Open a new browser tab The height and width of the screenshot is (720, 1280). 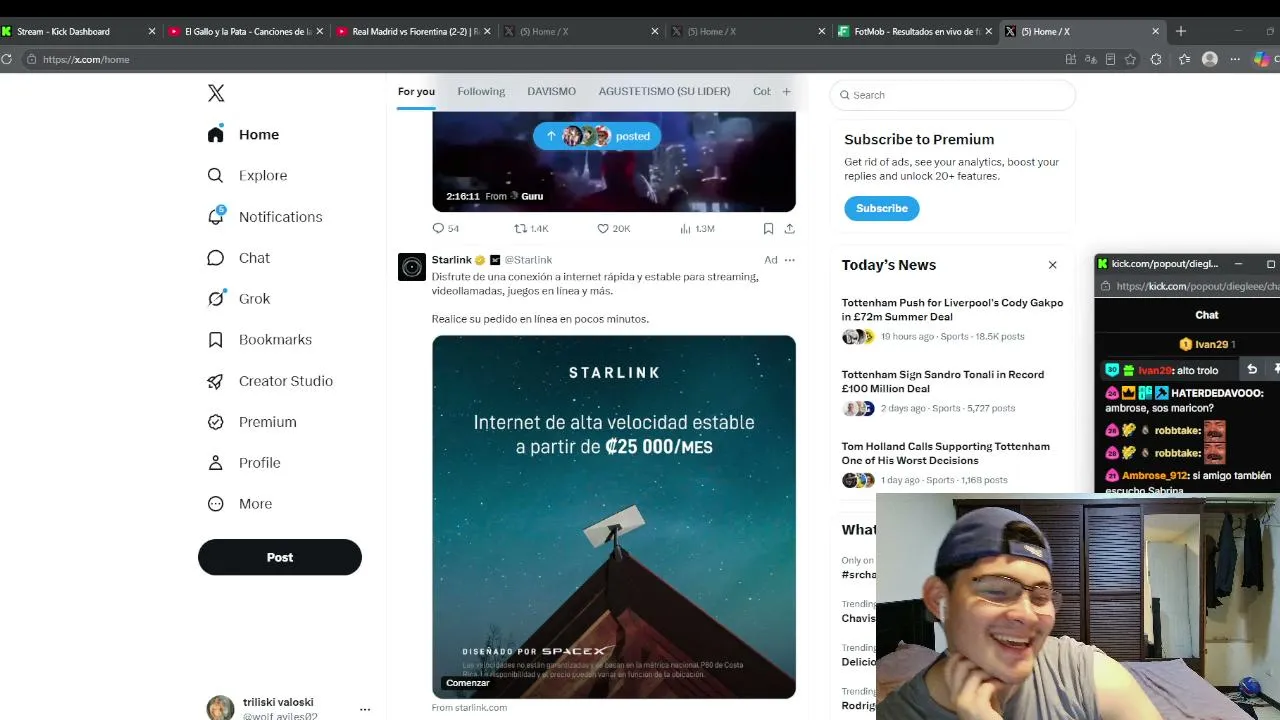pyautogui.click(x=1181, y=31)
